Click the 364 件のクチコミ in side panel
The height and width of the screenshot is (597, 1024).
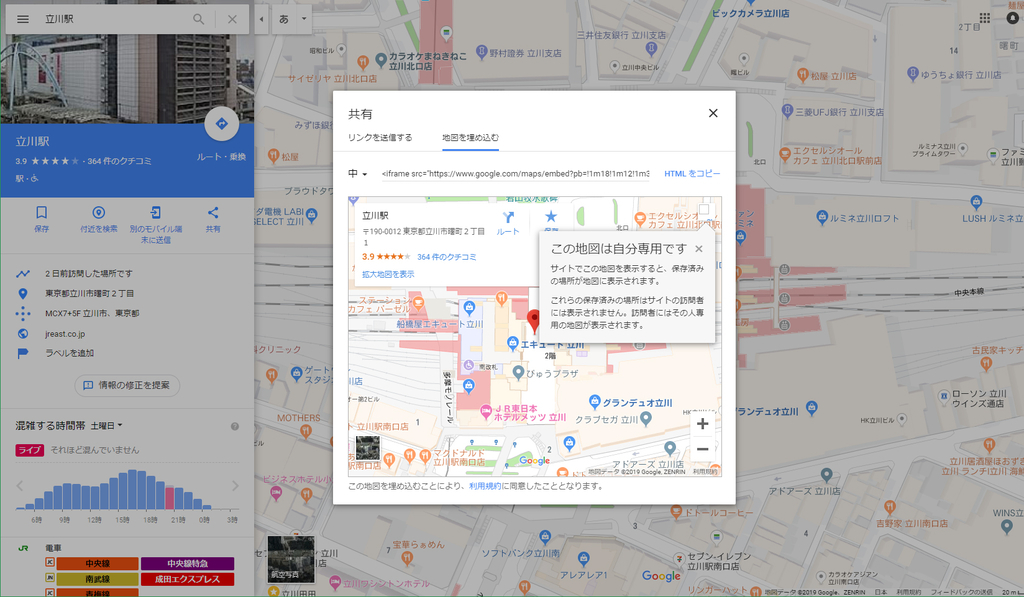click(x=119, y=161)
